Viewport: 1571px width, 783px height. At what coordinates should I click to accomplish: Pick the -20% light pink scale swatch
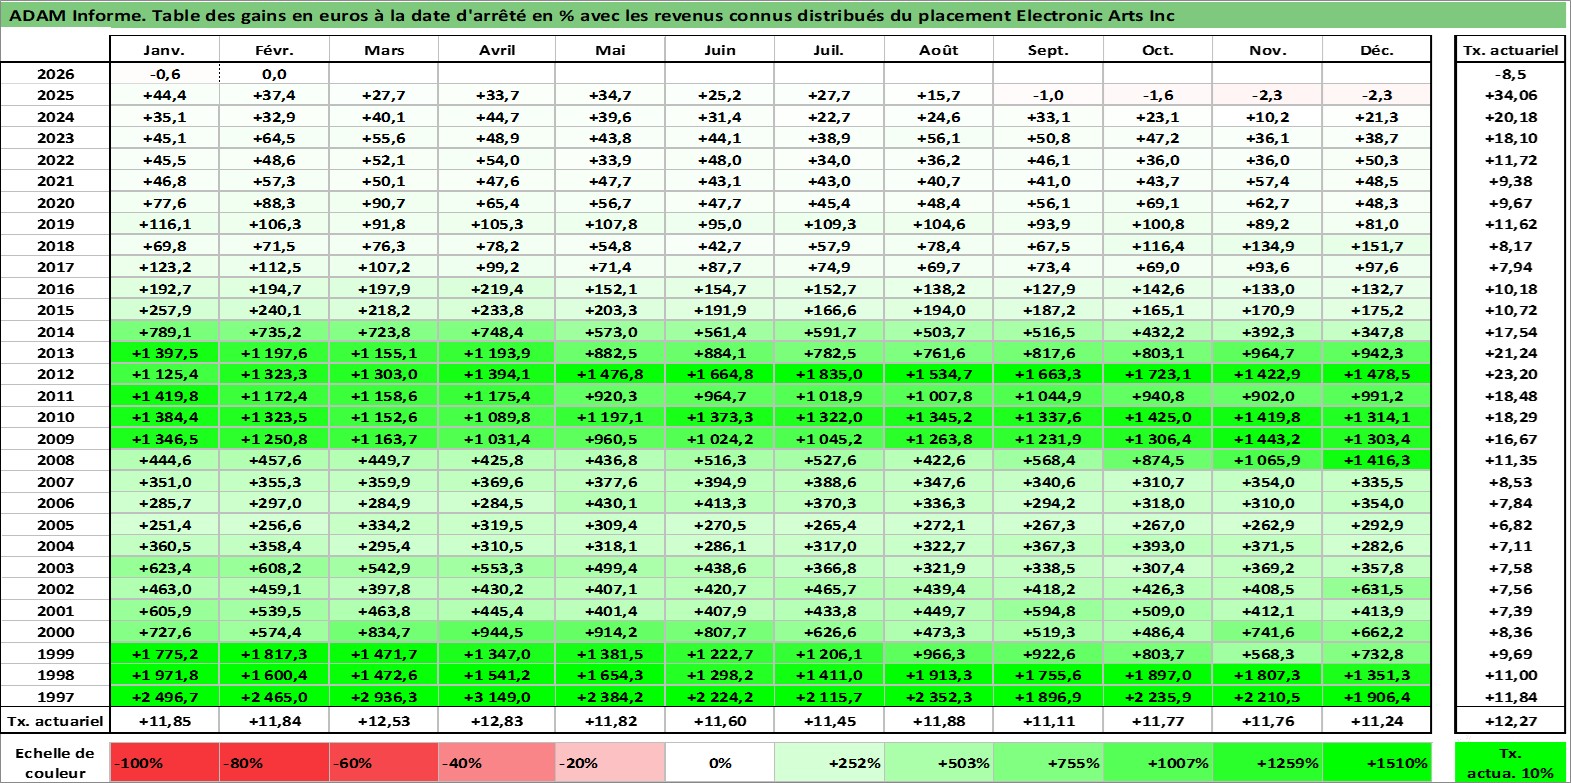coord(610,763)
